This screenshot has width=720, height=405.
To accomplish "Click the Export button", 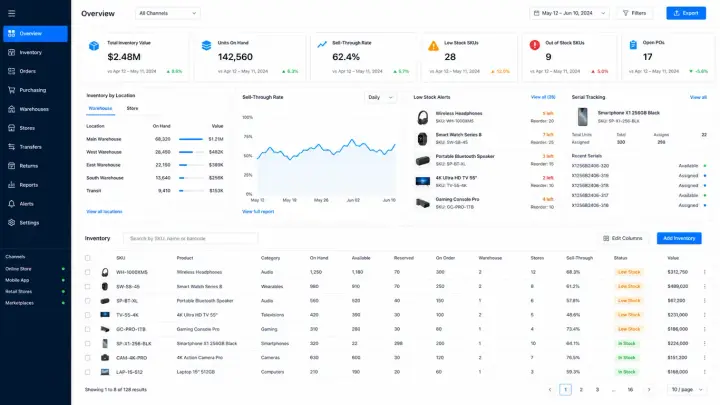I will pyautogui.click(x=686, y=13).
